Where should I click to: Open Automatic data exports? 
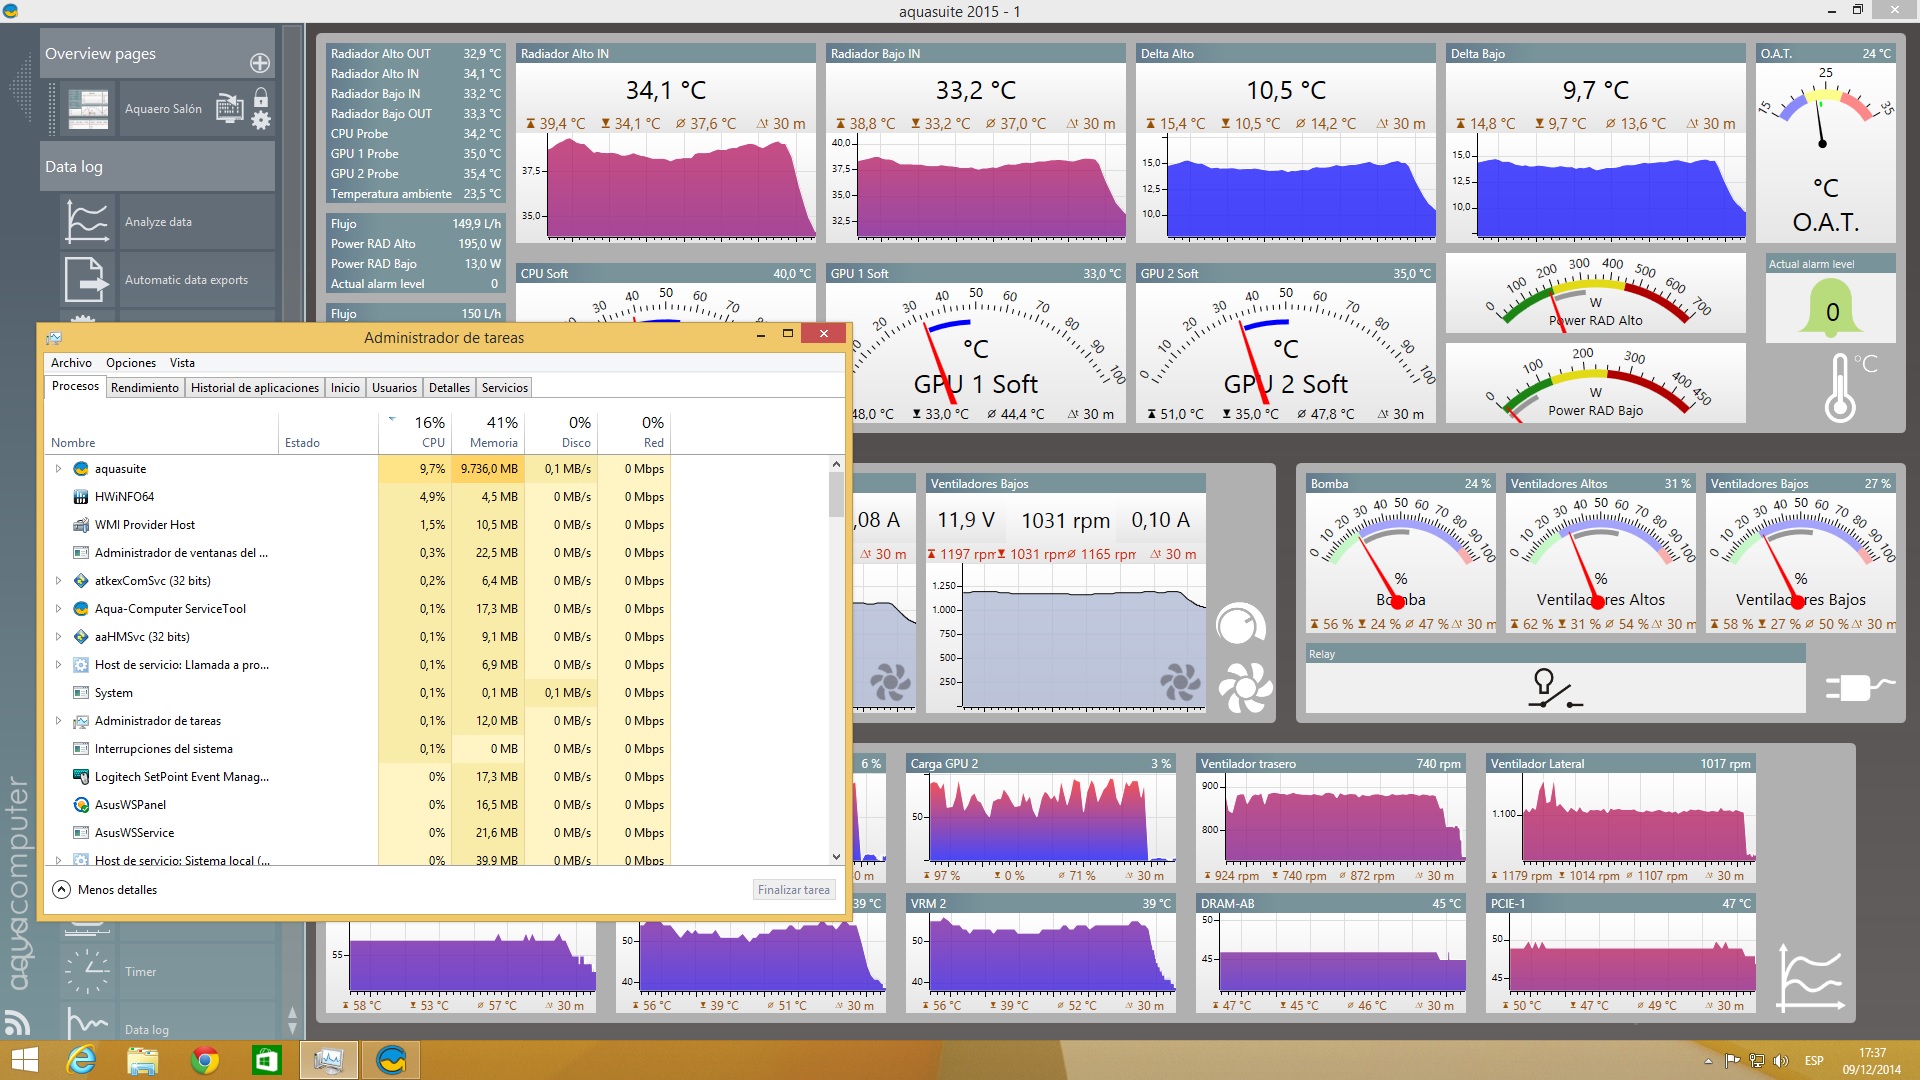click(186, 280)
